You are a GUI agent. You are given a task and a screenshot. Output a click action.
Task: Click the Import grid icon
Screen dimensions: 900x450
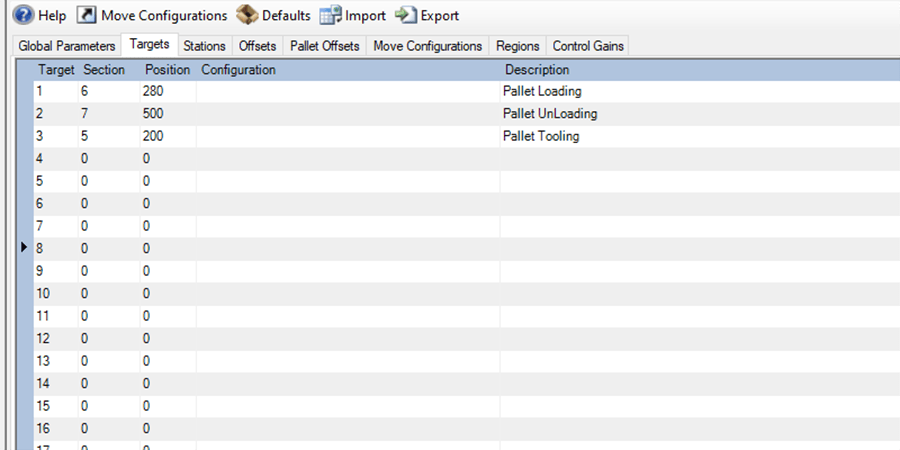click(331, 15)
